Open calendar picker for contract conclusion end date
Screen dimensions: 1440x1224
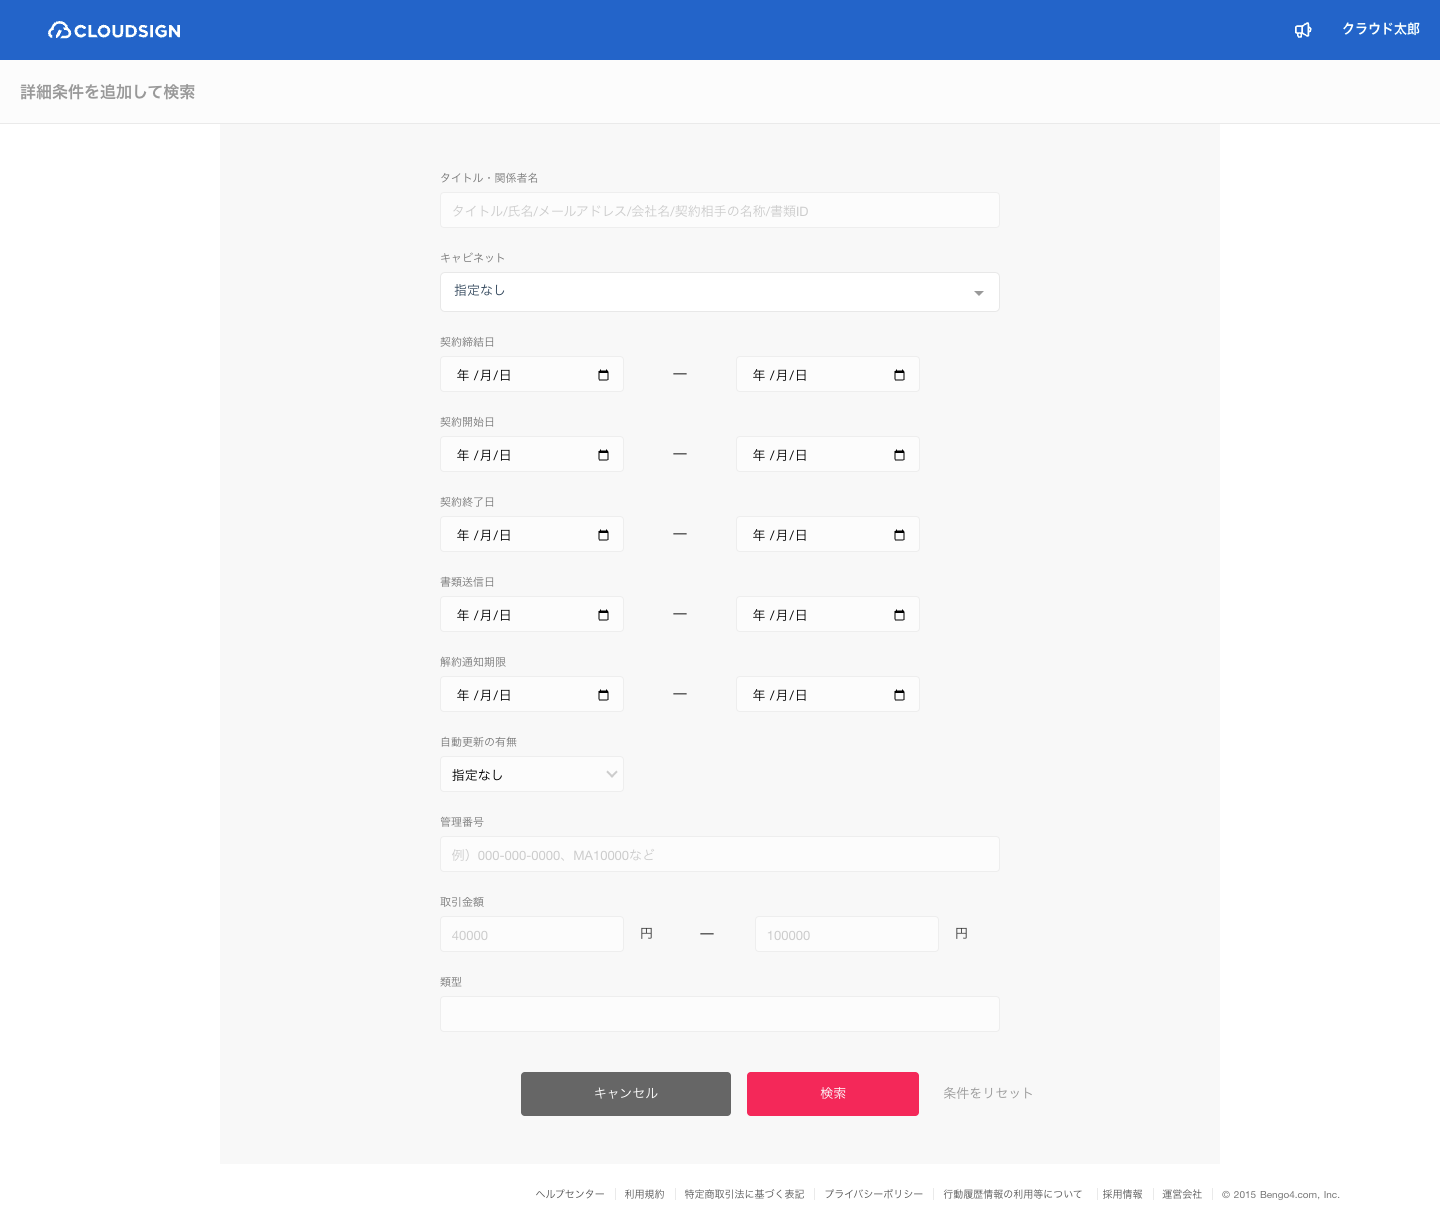click(x=899, y=375)
